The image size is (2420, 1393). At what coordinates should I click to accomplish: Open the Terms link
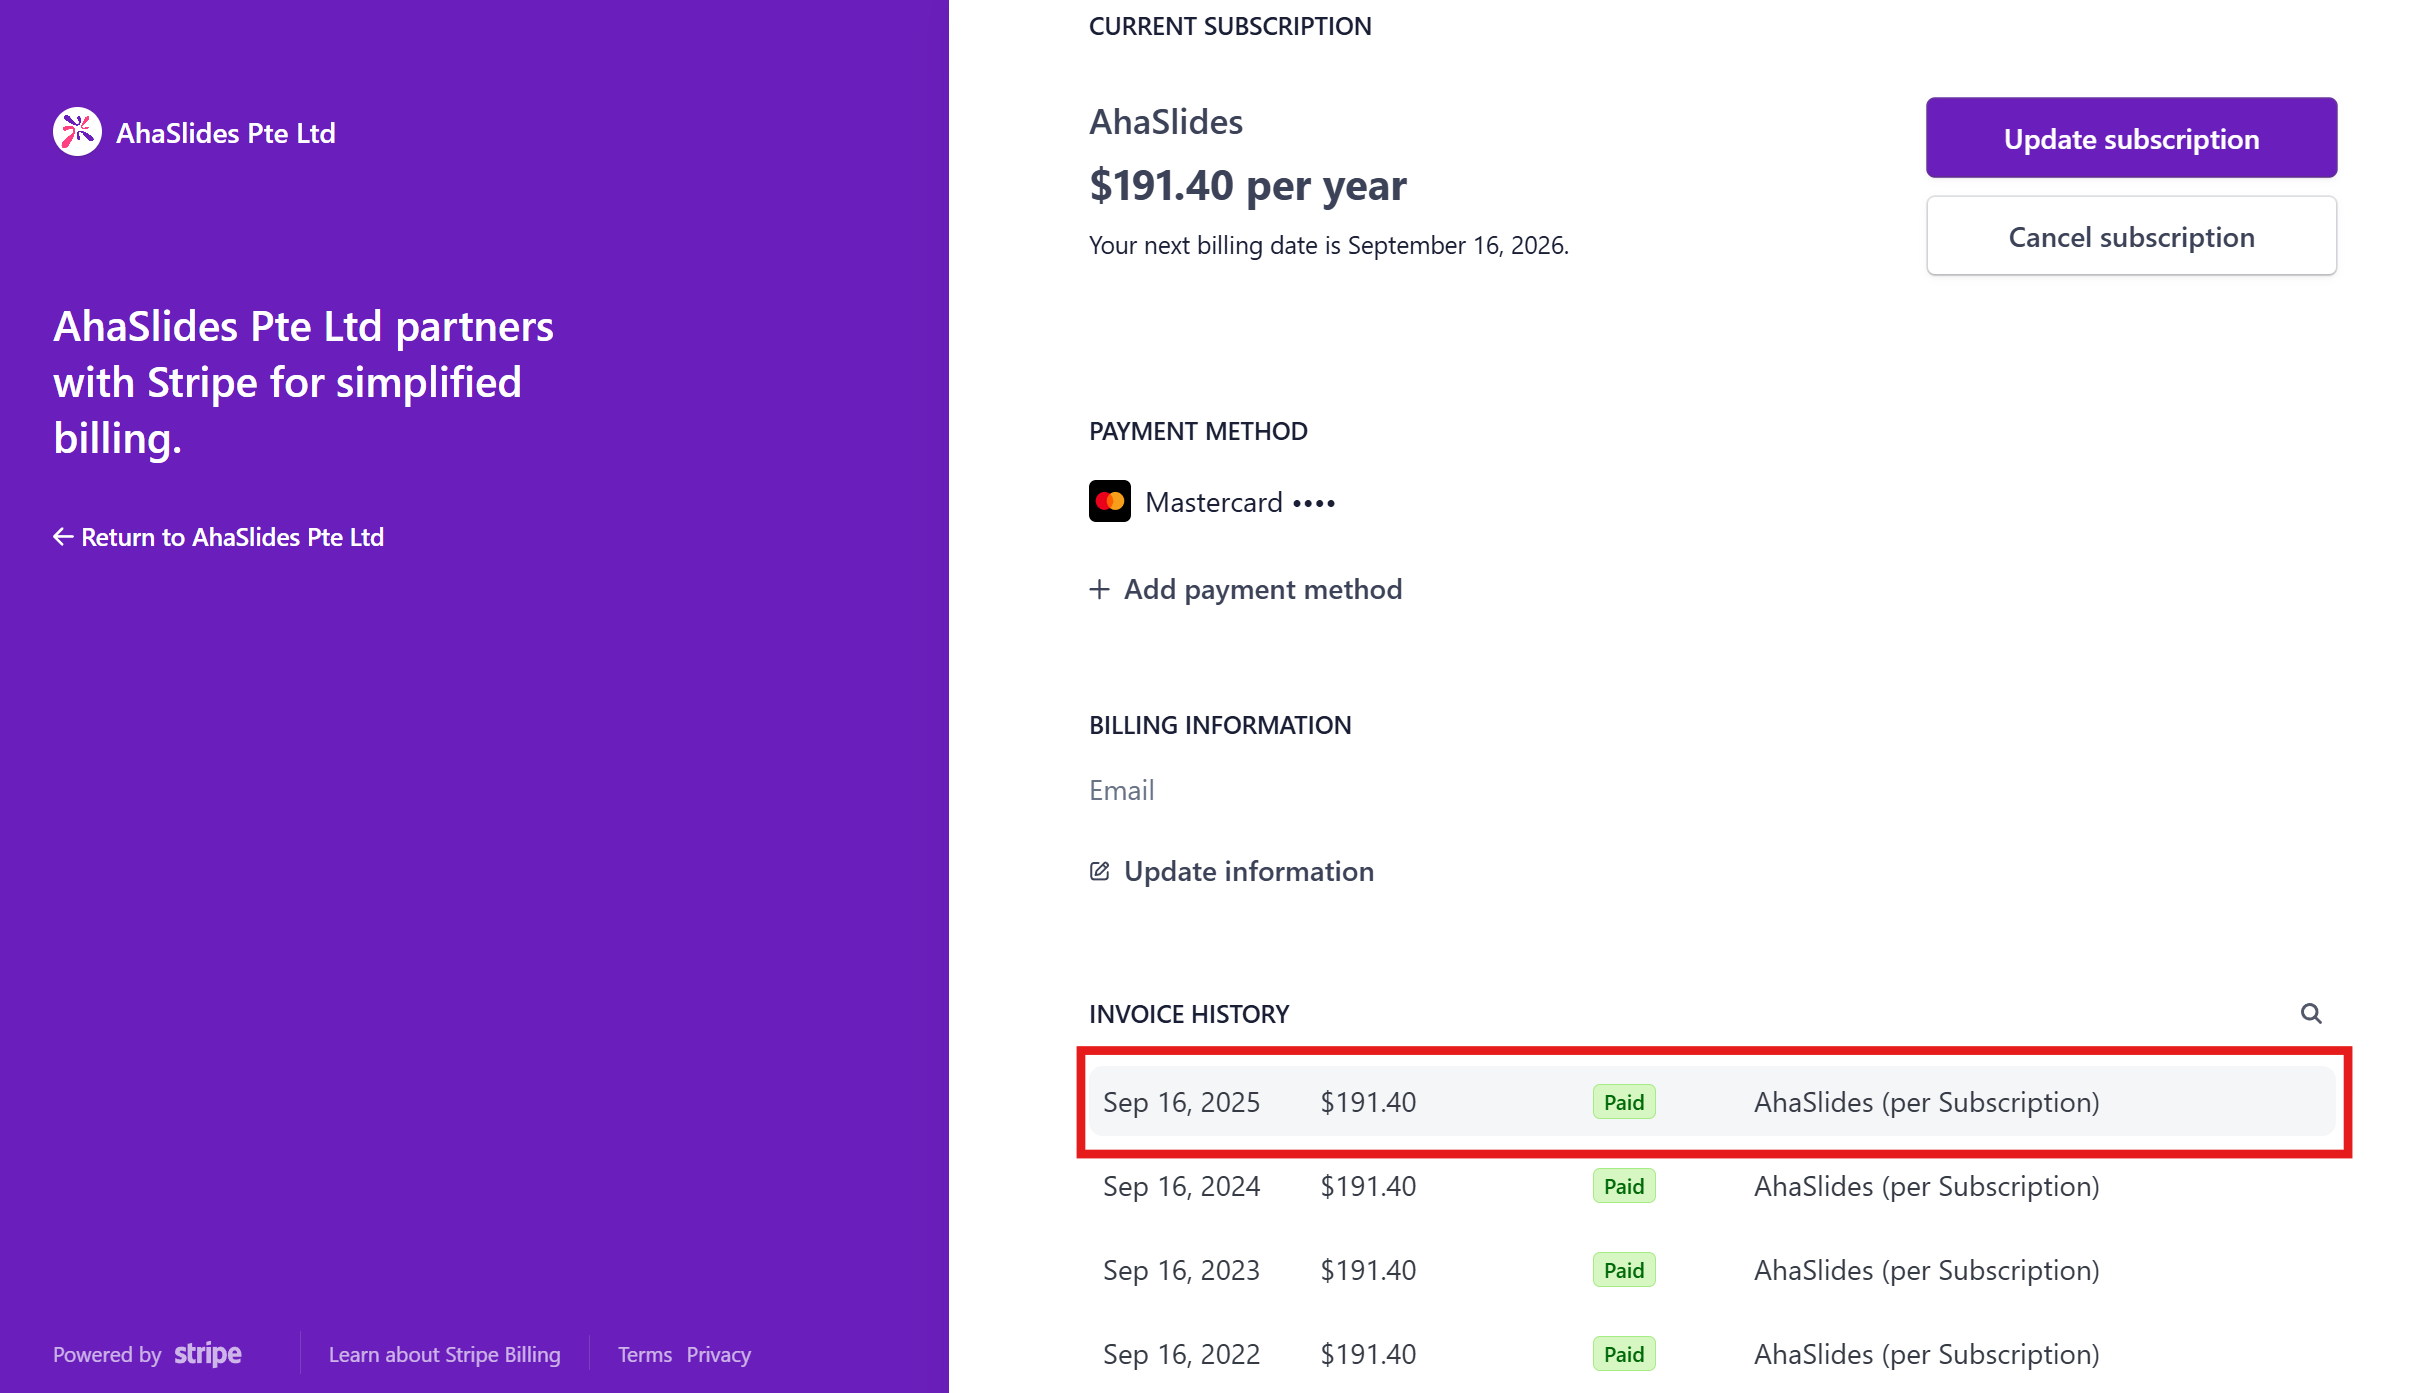coord(644,1354)
